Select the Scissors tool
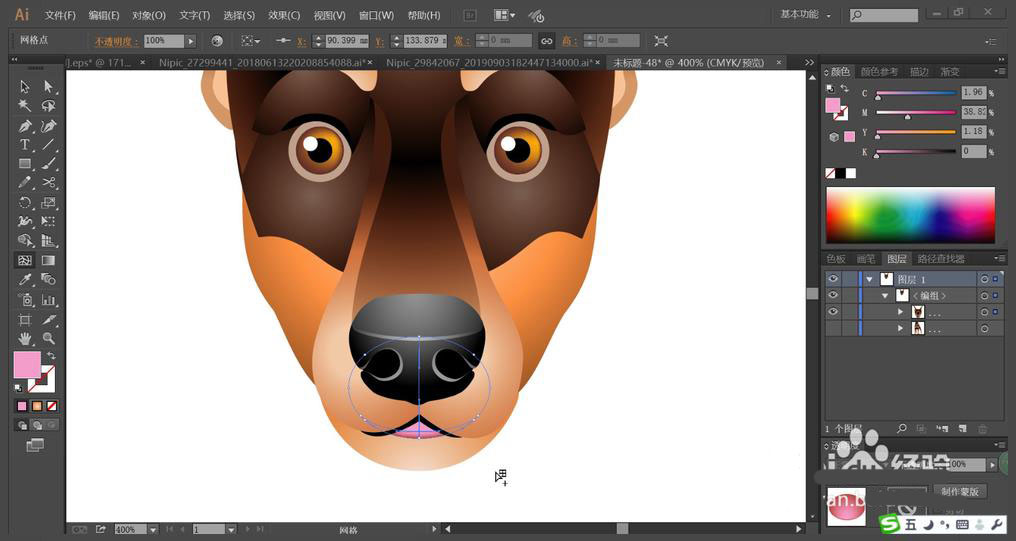 pyautogui.click(x=48, y=183)
